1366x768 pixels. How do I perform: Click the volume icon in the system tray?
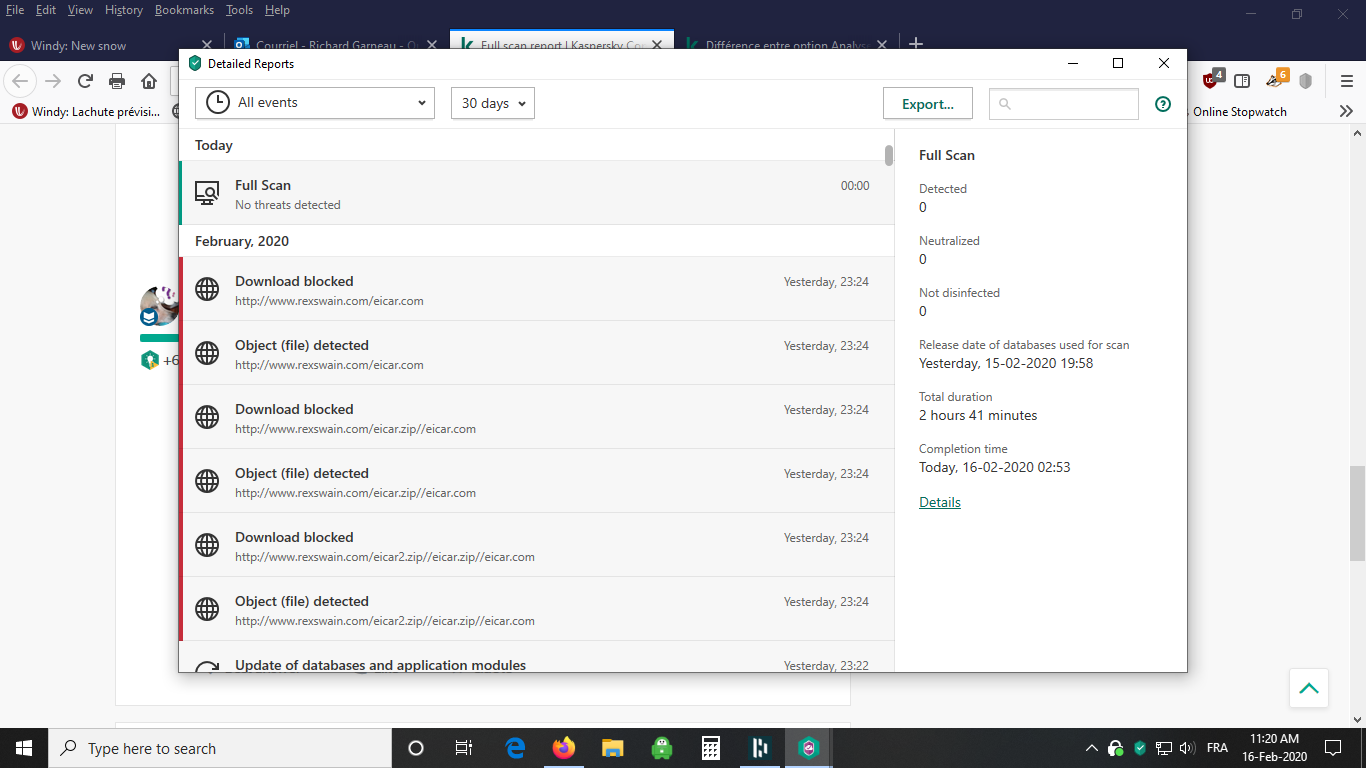[x=1187, y=748]
